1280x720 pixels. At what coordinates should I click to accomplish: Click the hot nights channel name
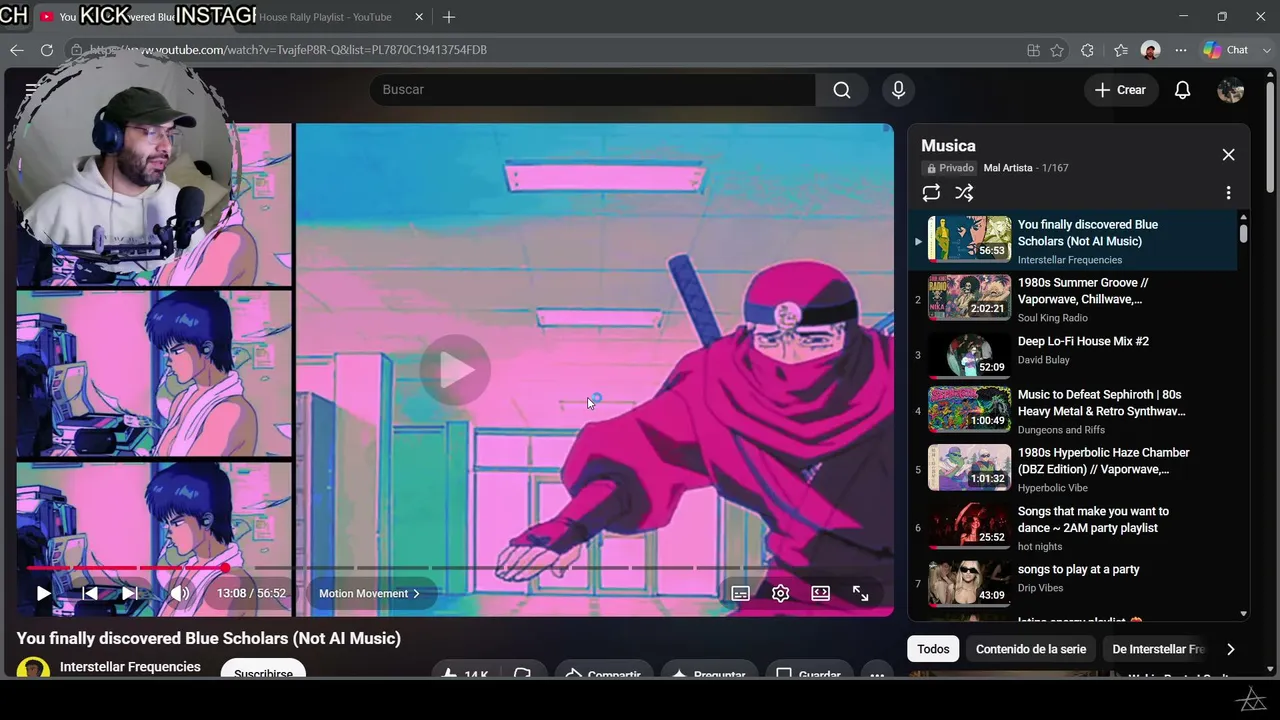point(1040,546)
